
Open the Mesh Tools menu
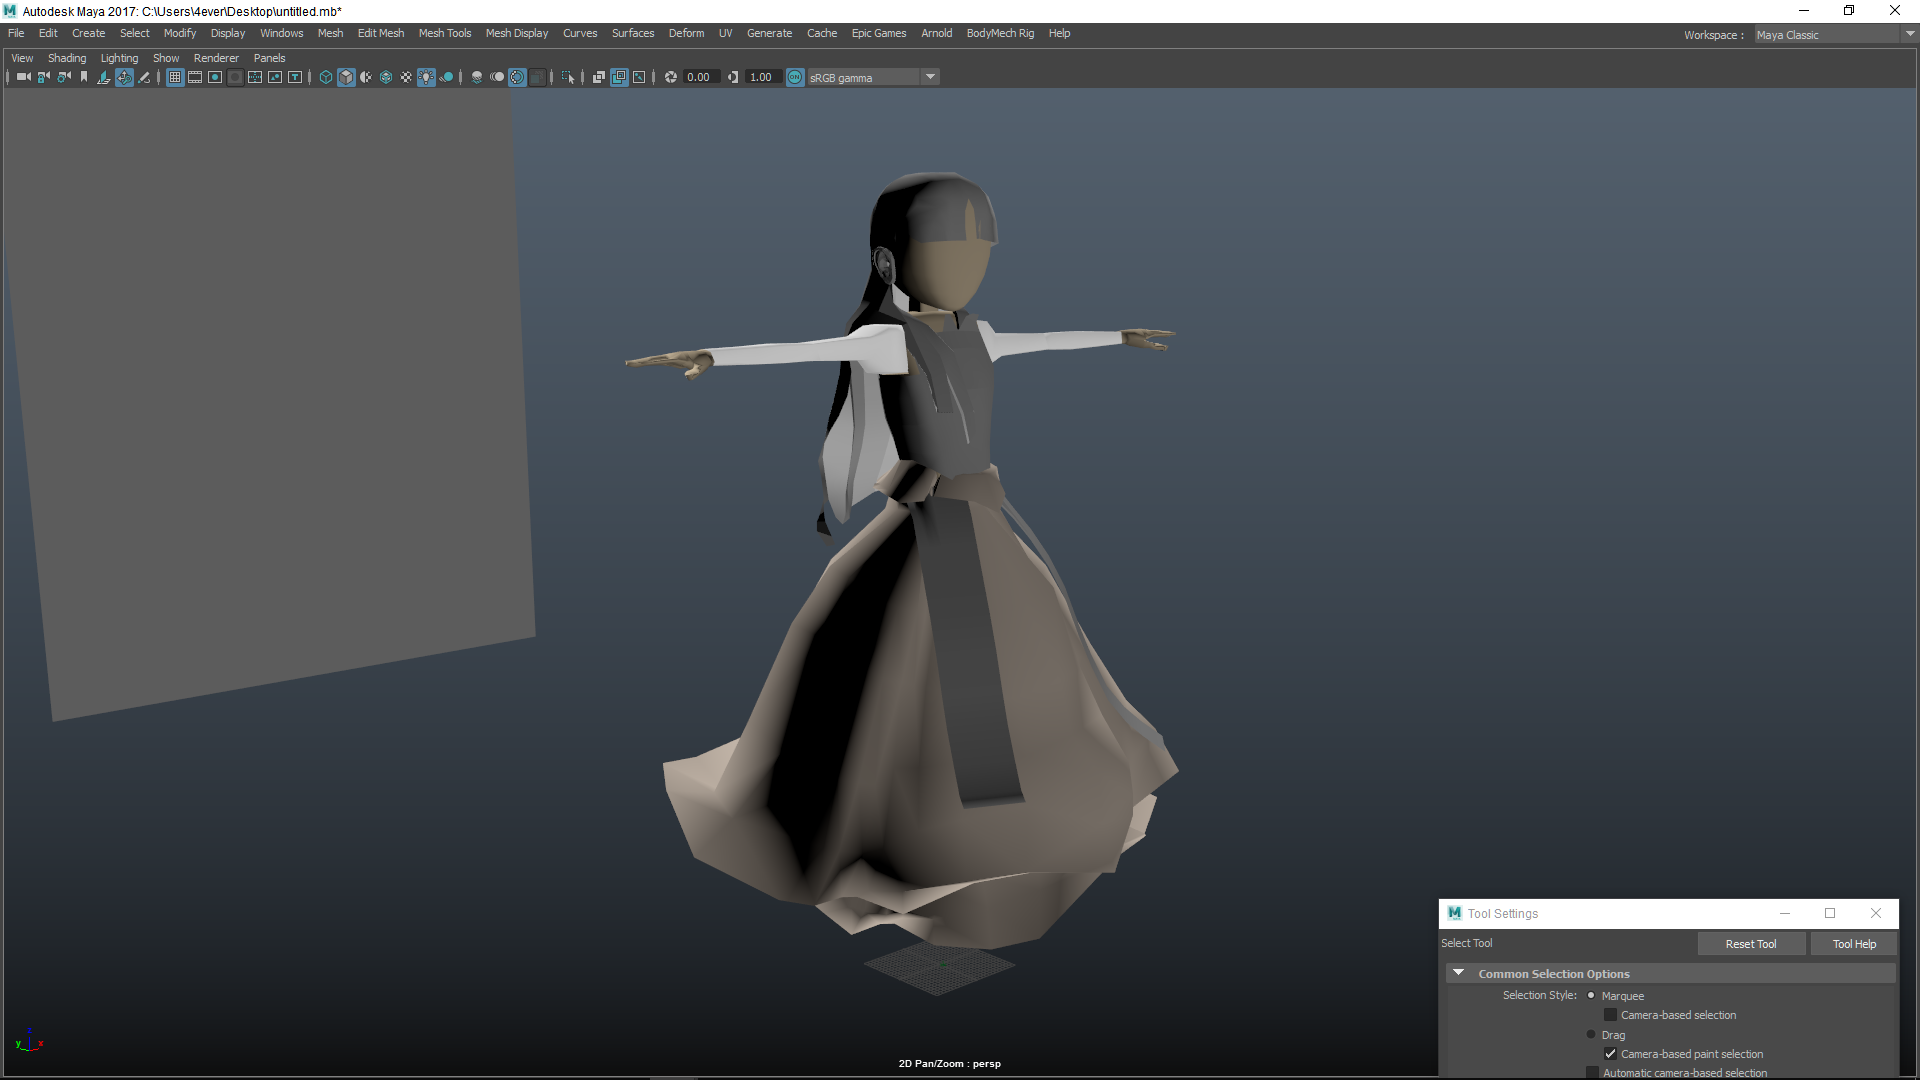point(444,33)
